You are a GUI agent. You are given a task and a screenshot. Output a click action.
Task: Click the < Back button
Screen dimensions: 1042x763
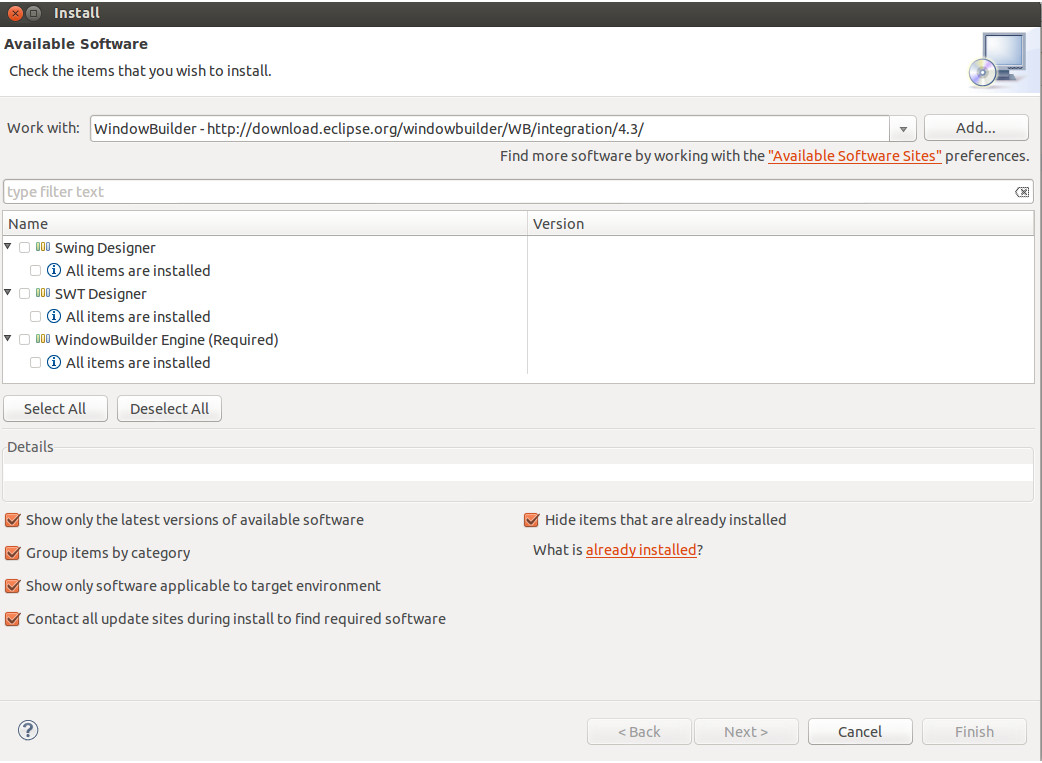(639, 732)
